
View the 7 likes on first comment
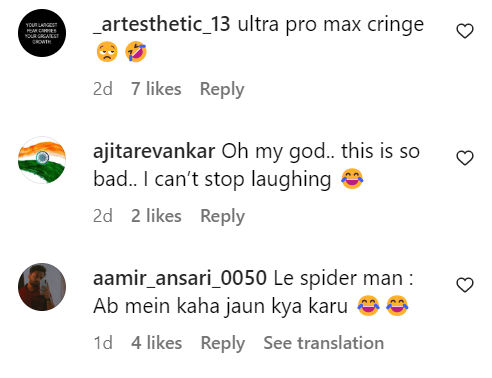(x=156, y=89)
